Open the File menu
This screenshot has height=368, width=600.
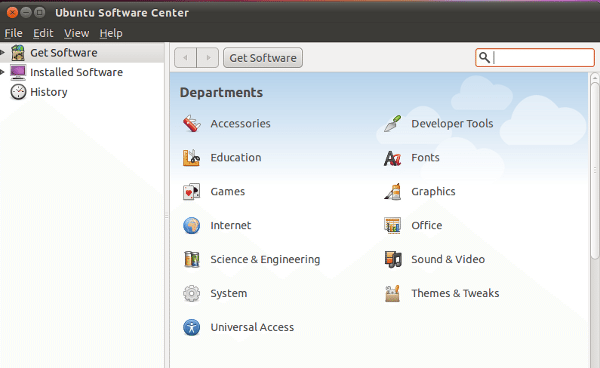click(13, 33)
